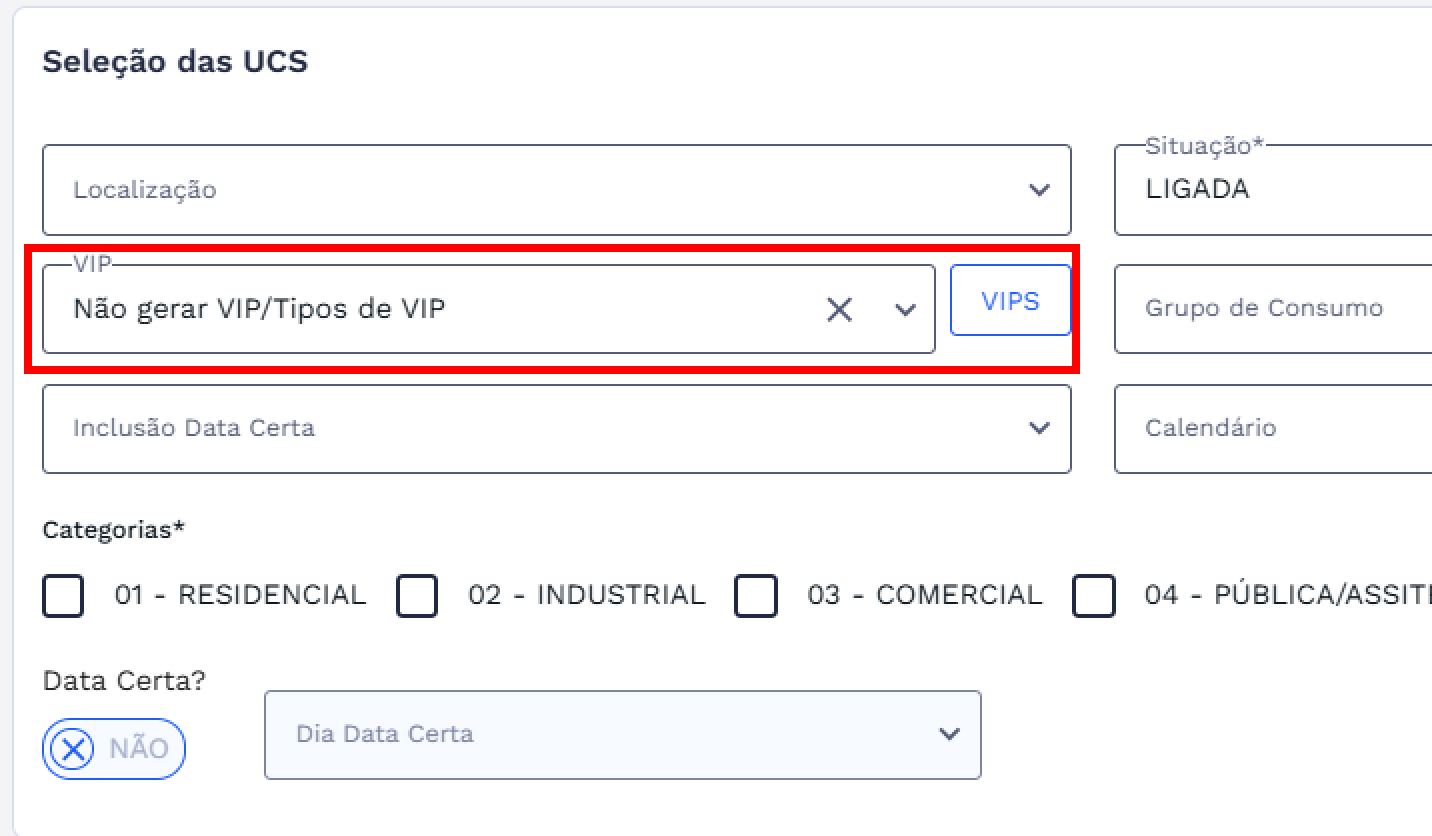1432x836 pixels.
Task: Open the Localização combo box field
Action: [x=540, y=190]
